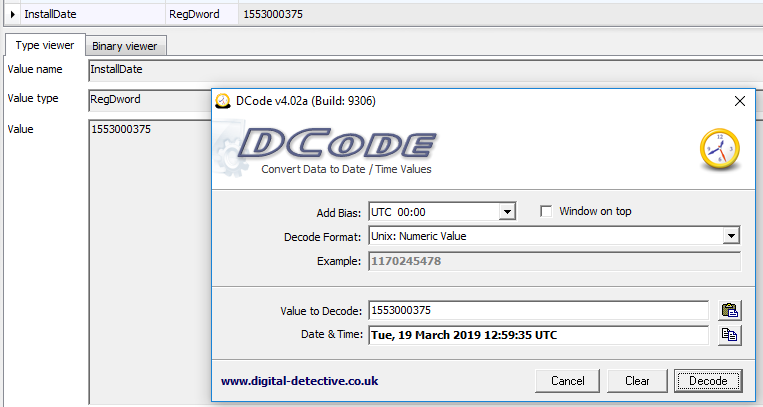Select the Type viewer tab
763x407 pixels.
coord(45,46)
